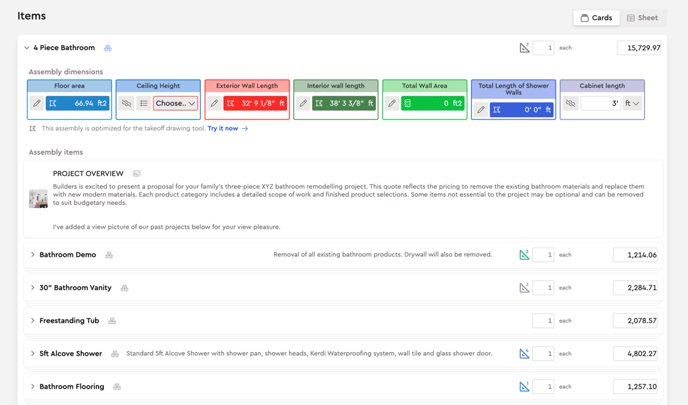Toggle the Cabinet length hidden-eye icon

tap(570, 103)
